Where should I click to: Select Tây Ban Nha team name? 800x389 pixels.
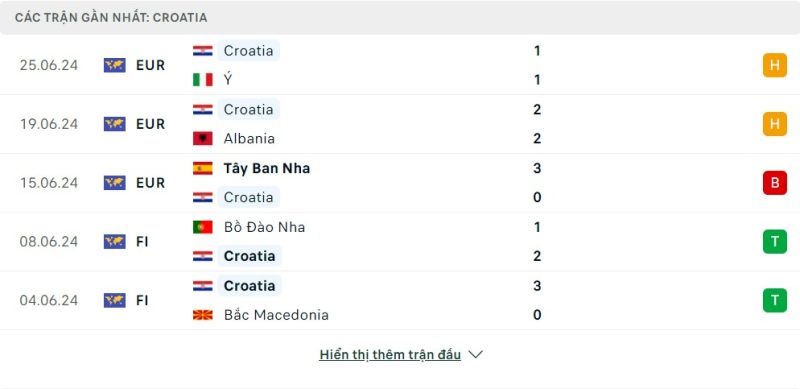coord(267,168)
